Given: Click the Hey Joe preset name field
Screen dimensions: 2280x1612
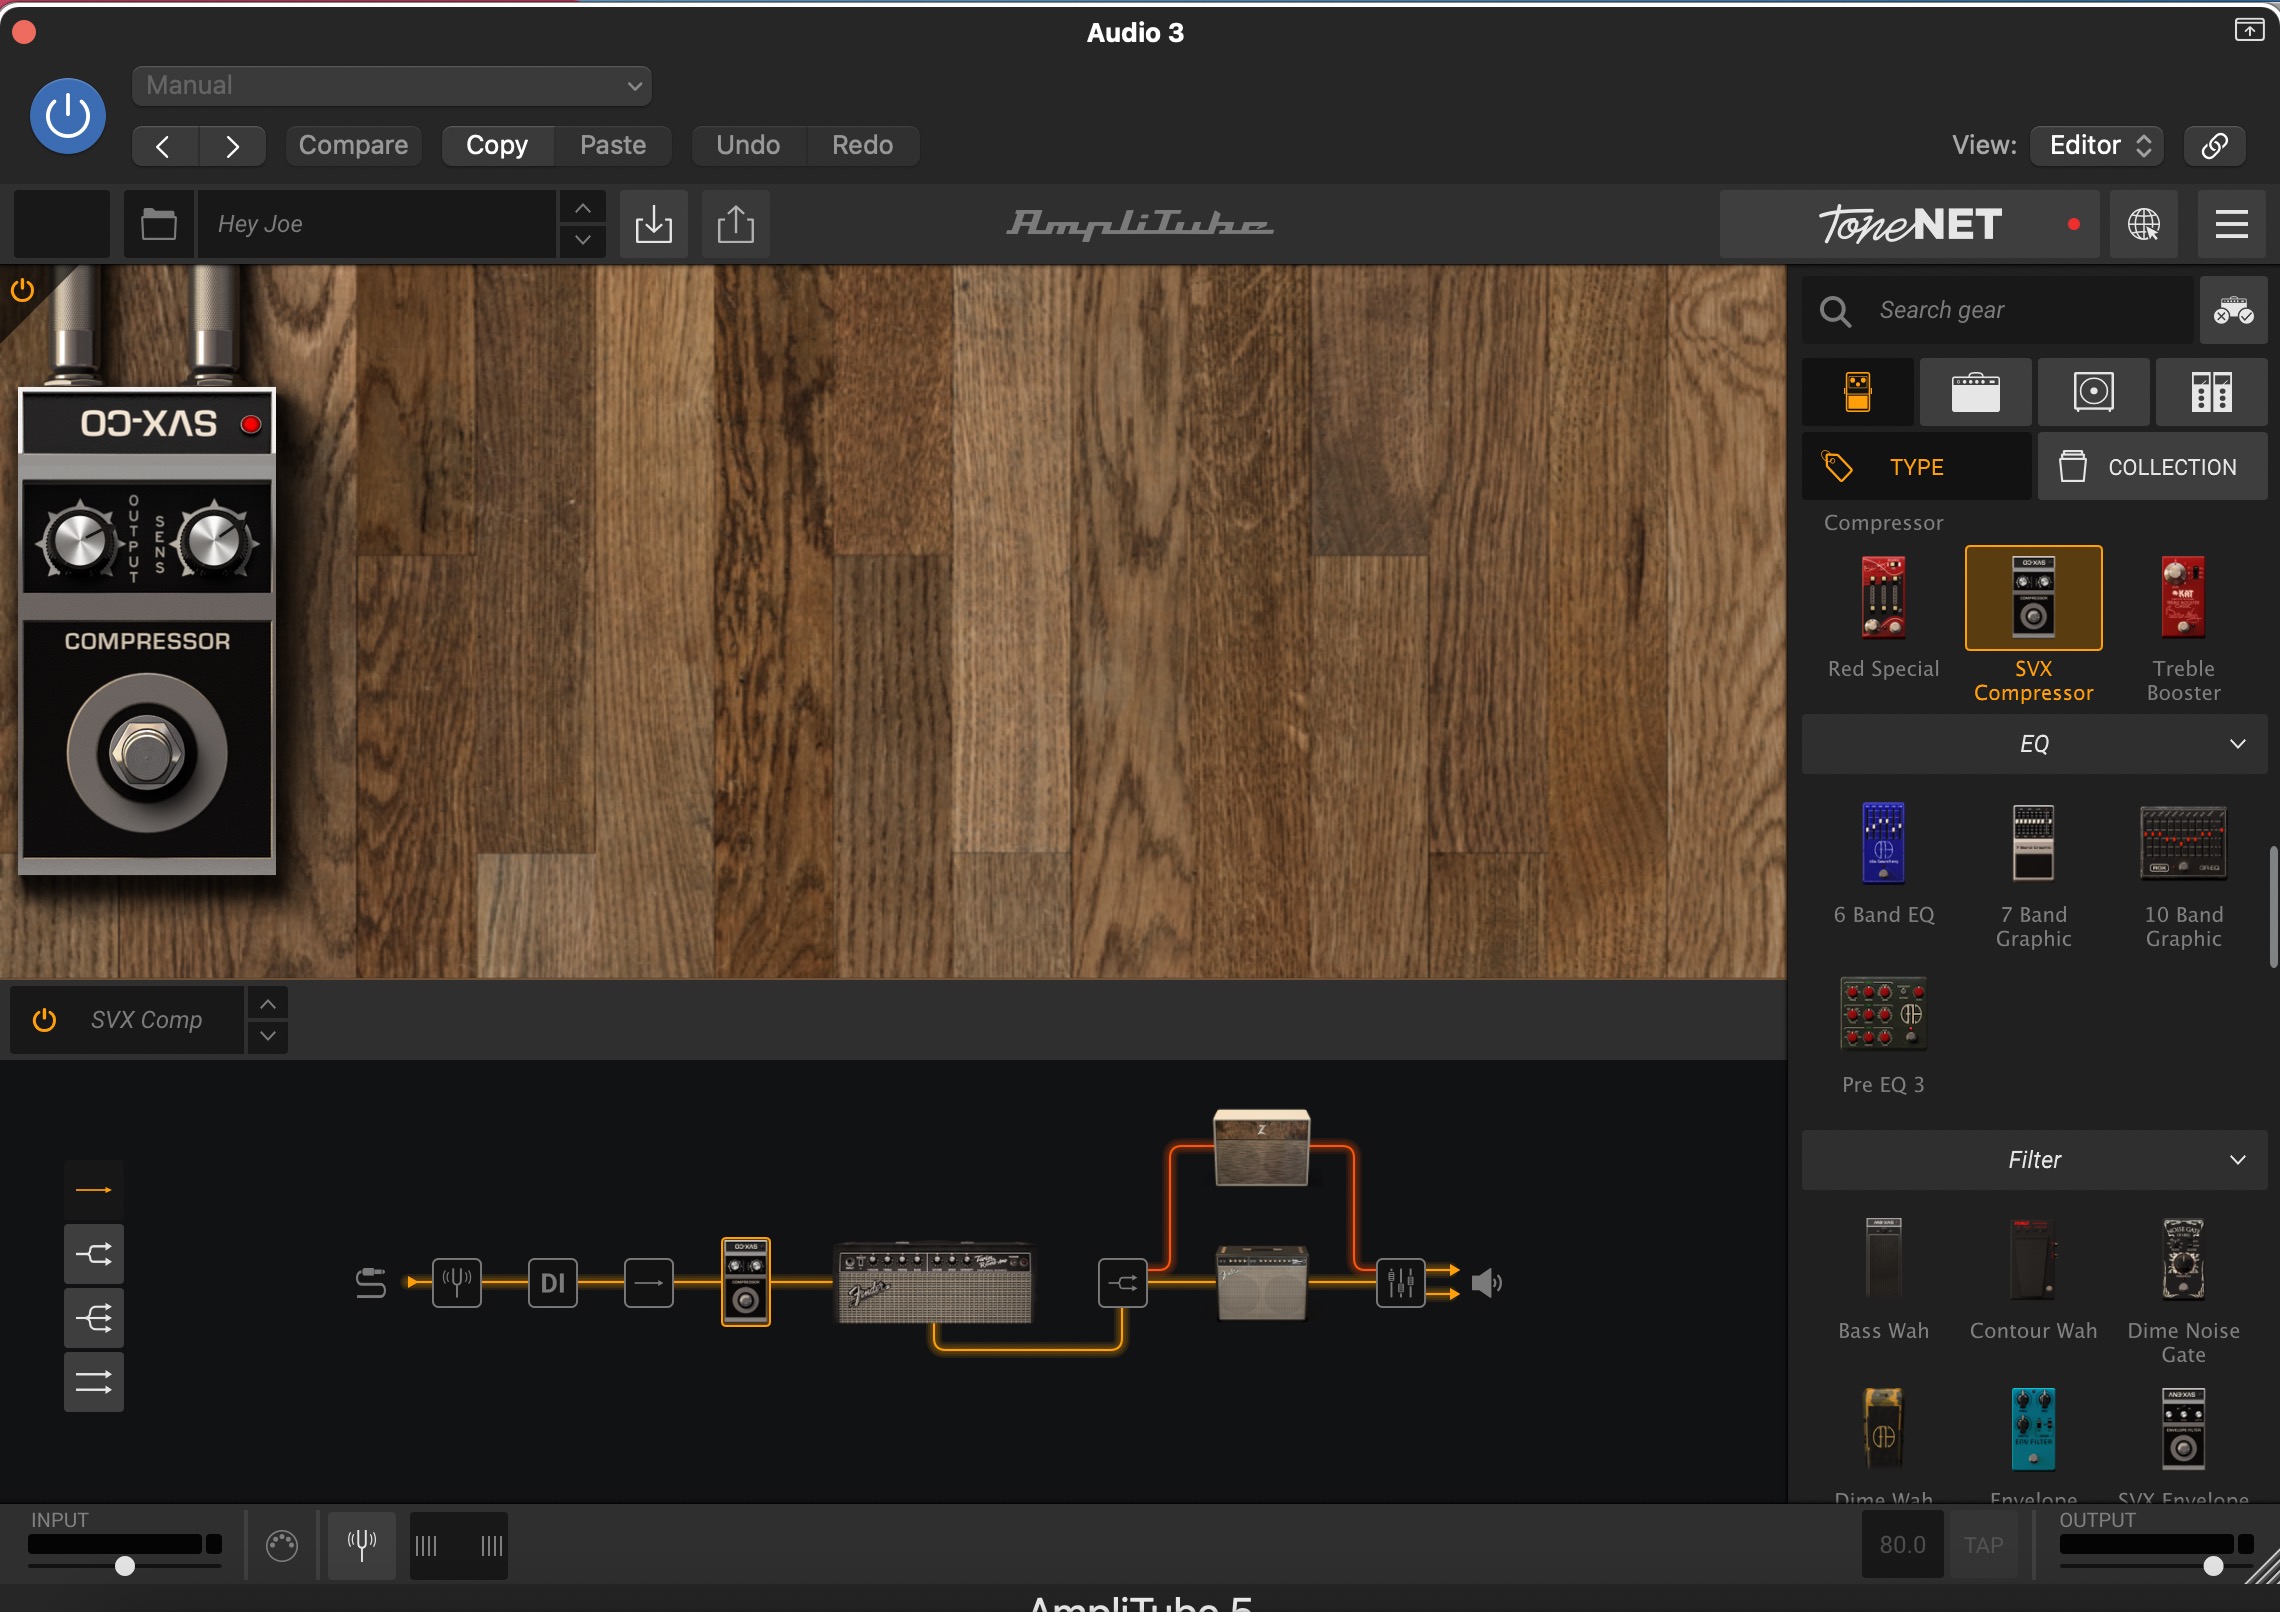Looking at the screenshot, I should point(376,224).
